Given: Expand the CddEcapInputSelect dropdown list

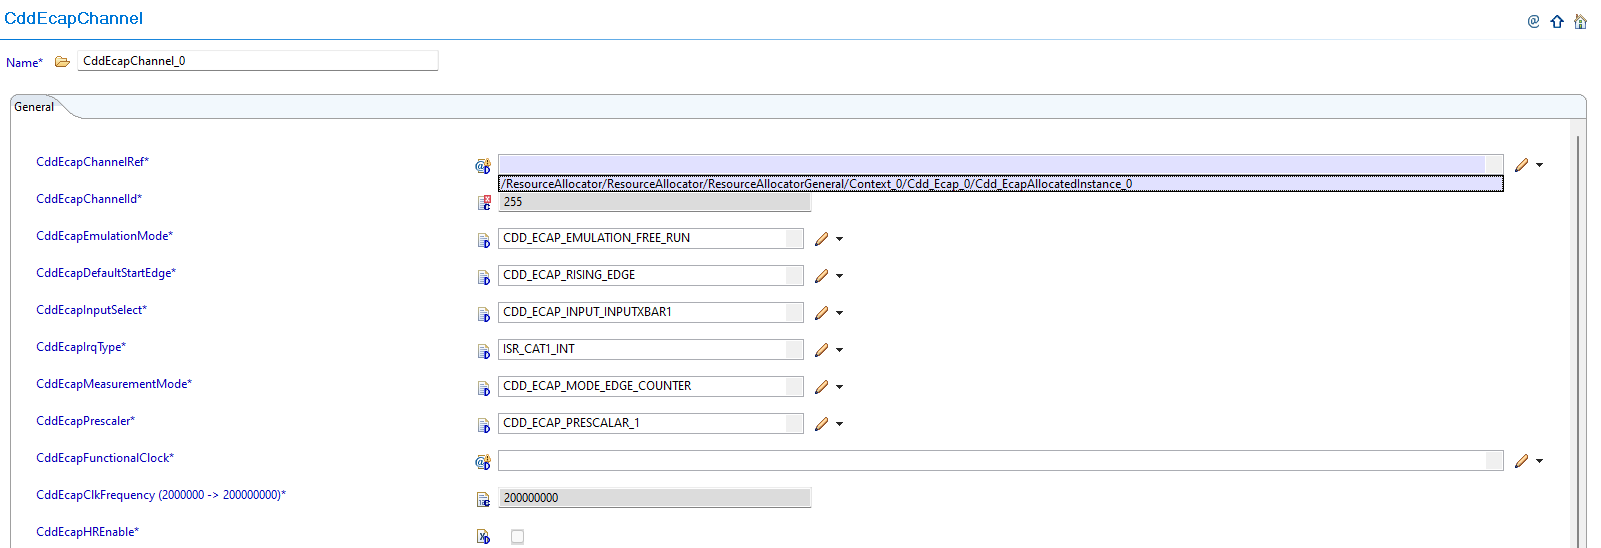Looking at the screenshot, I should click(x=794, y=312).
